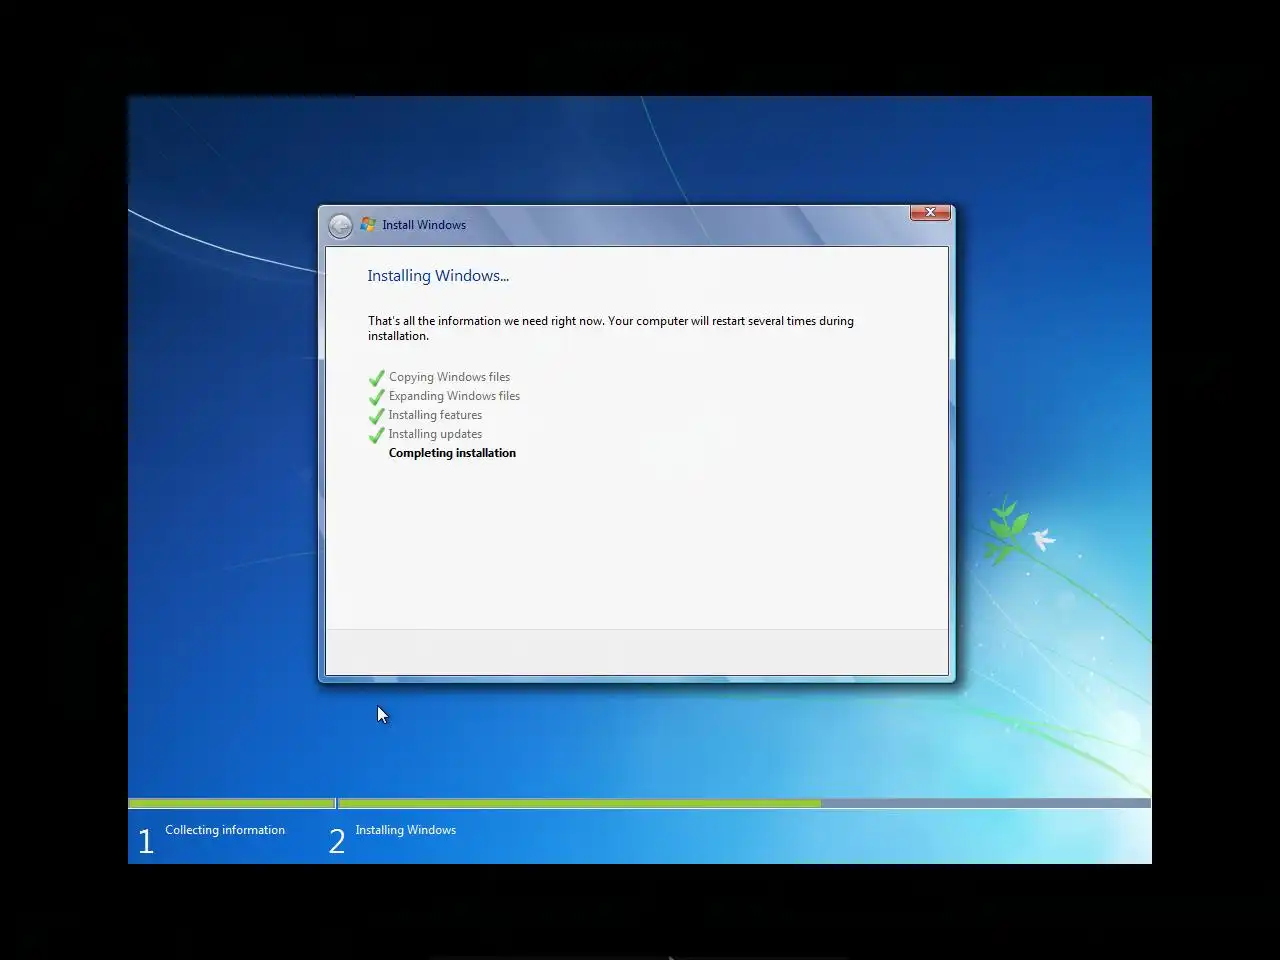This screenshot has width=1280, height=960.
Task: Click the 'Collecting information' stage label
Action: [x=225, y=830]
